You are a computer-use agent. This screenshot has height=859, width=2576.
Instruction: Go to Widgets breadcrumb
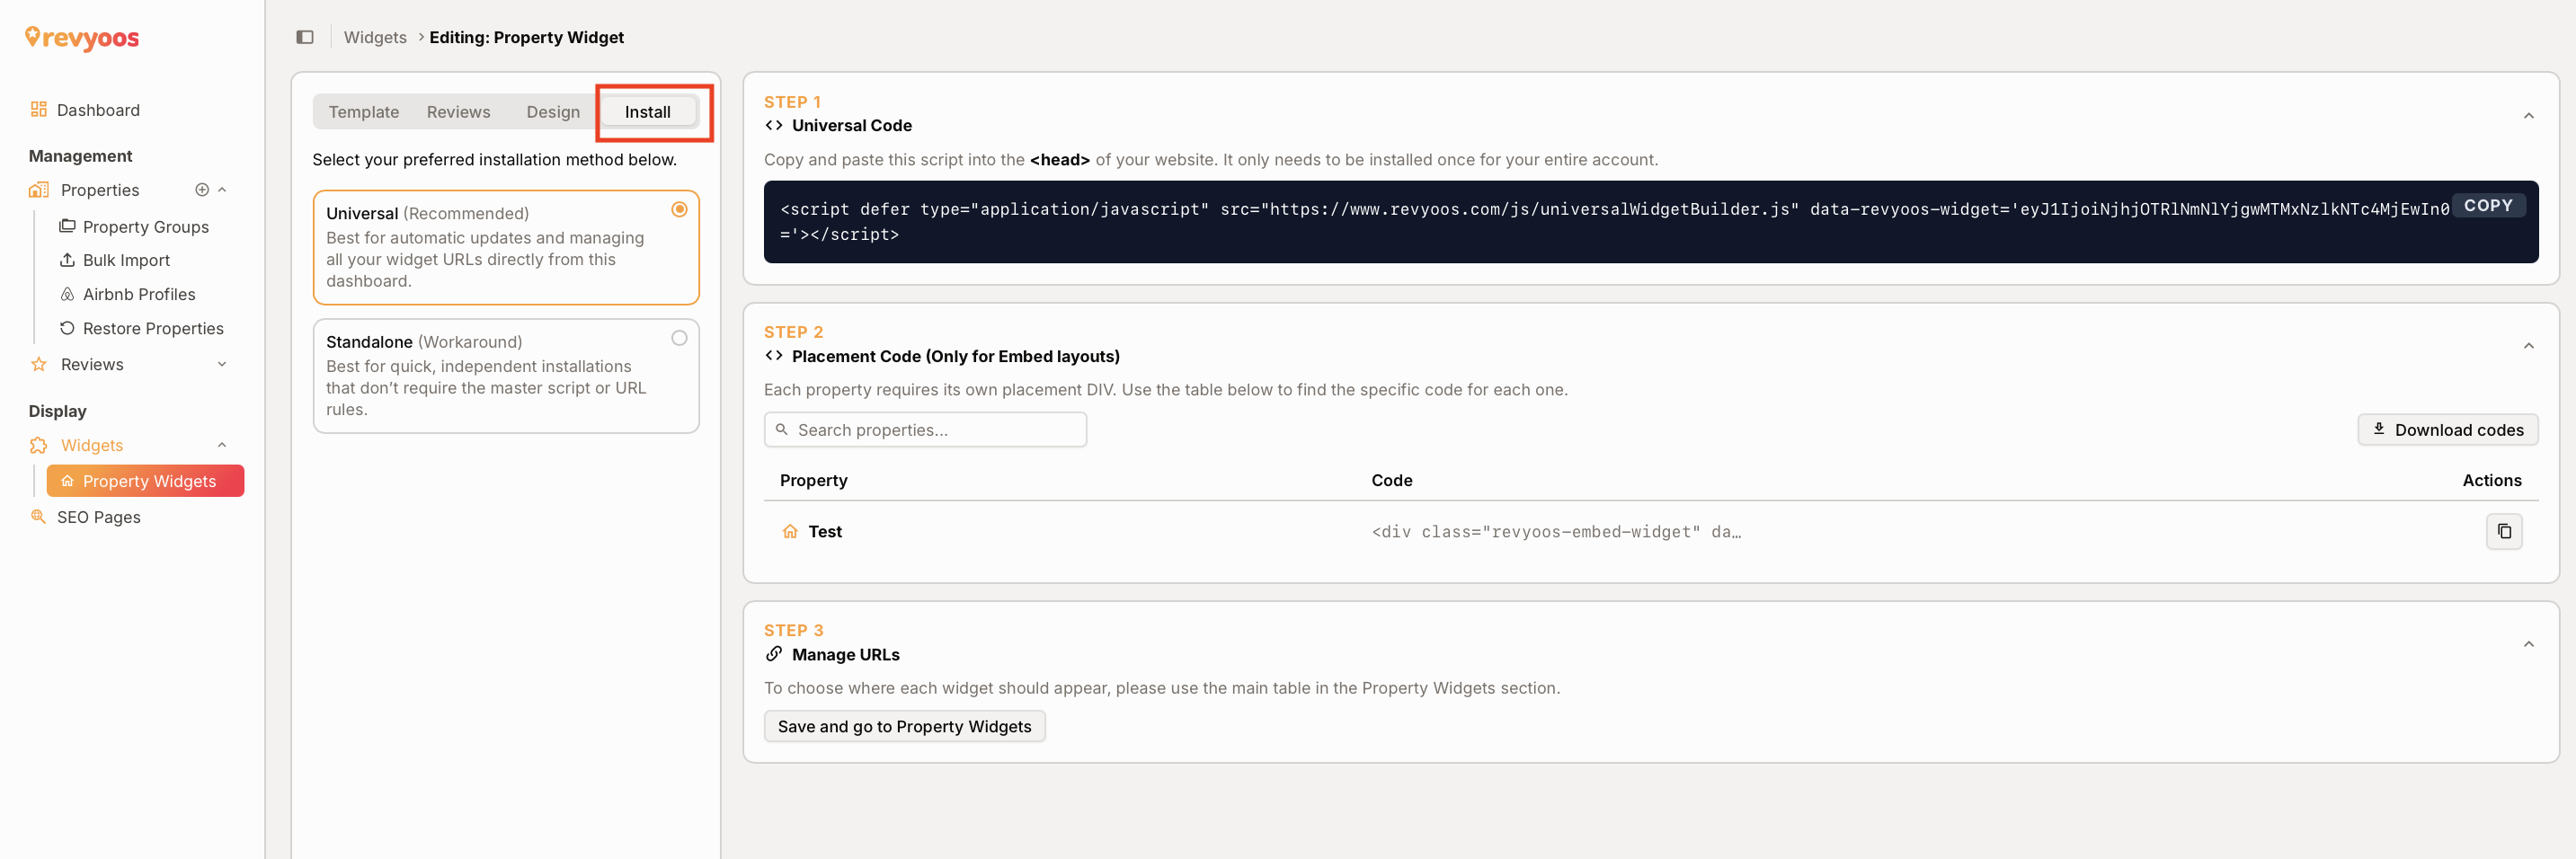(375, 37)
